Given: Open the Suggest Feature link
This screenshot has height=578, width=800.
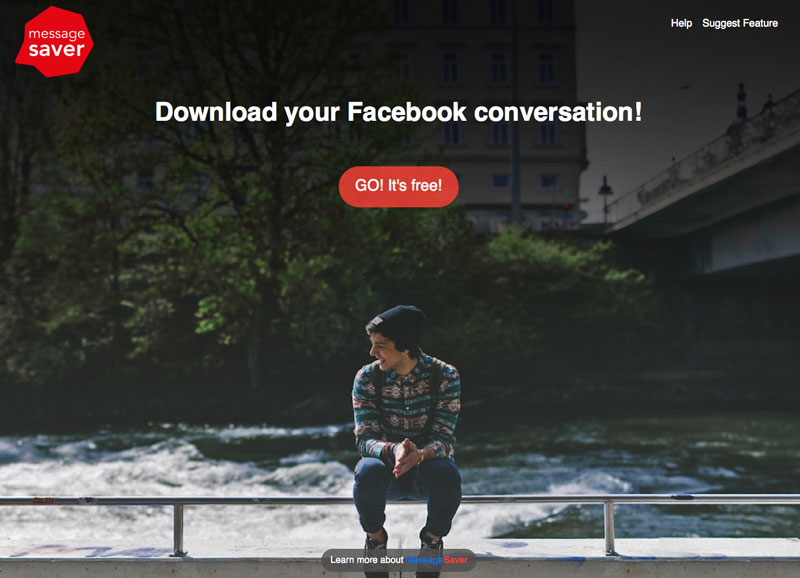Looking at the screenshot, I should pos(740,23).
